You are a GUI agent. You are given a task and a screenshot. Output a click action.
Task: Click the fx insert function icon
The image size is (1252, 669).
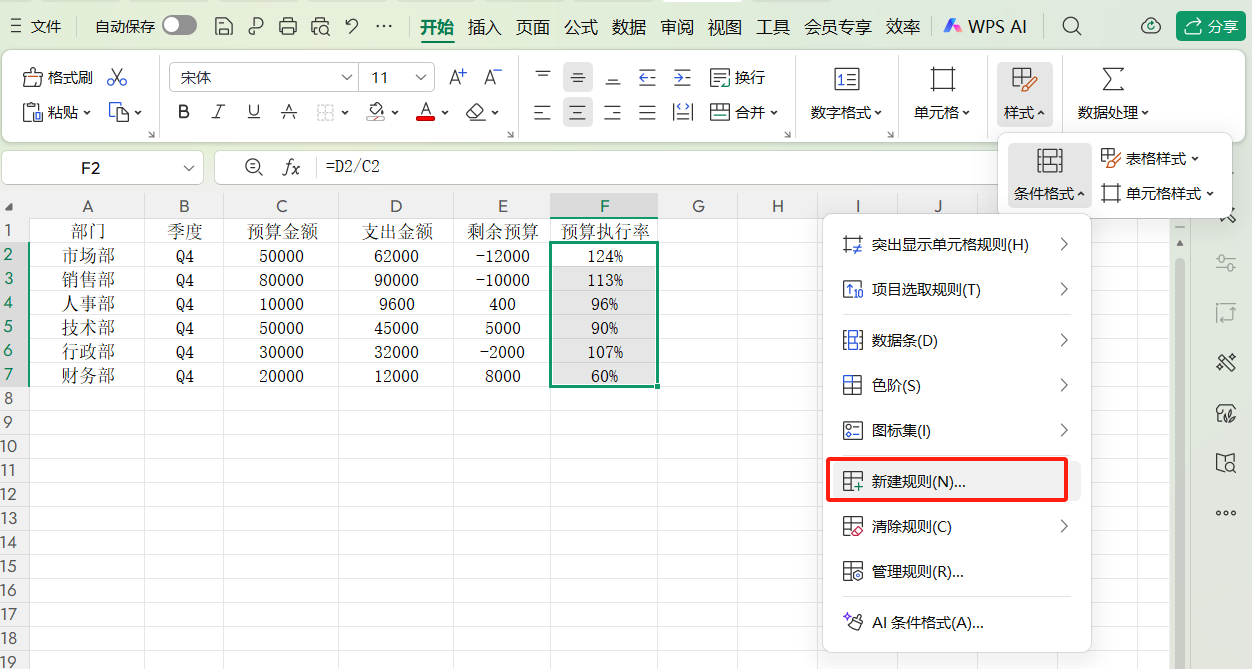pos(291,167)
